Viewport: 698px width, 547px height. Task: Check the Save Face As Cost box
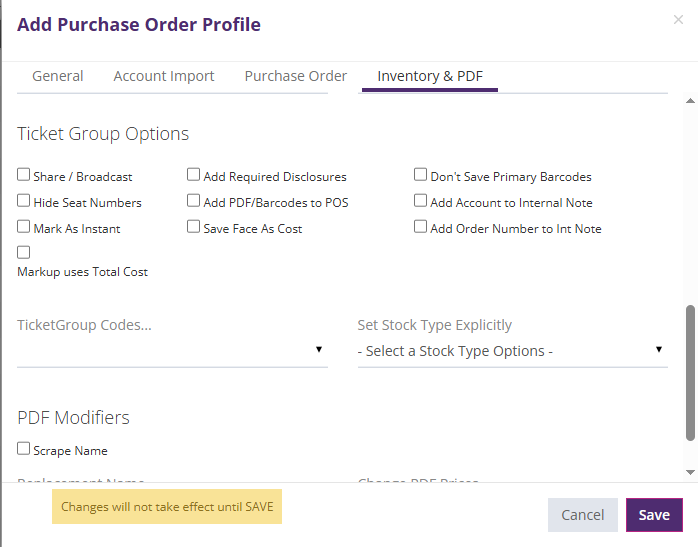tap(194, 227)
